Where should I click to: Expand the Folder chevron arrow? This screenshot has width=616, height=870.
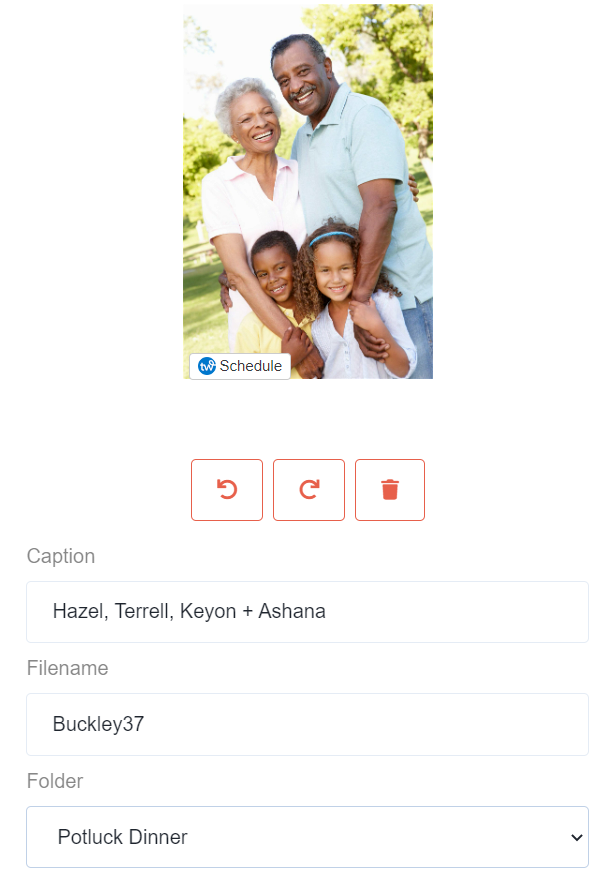pyautogui.click(x=577, y=837)
